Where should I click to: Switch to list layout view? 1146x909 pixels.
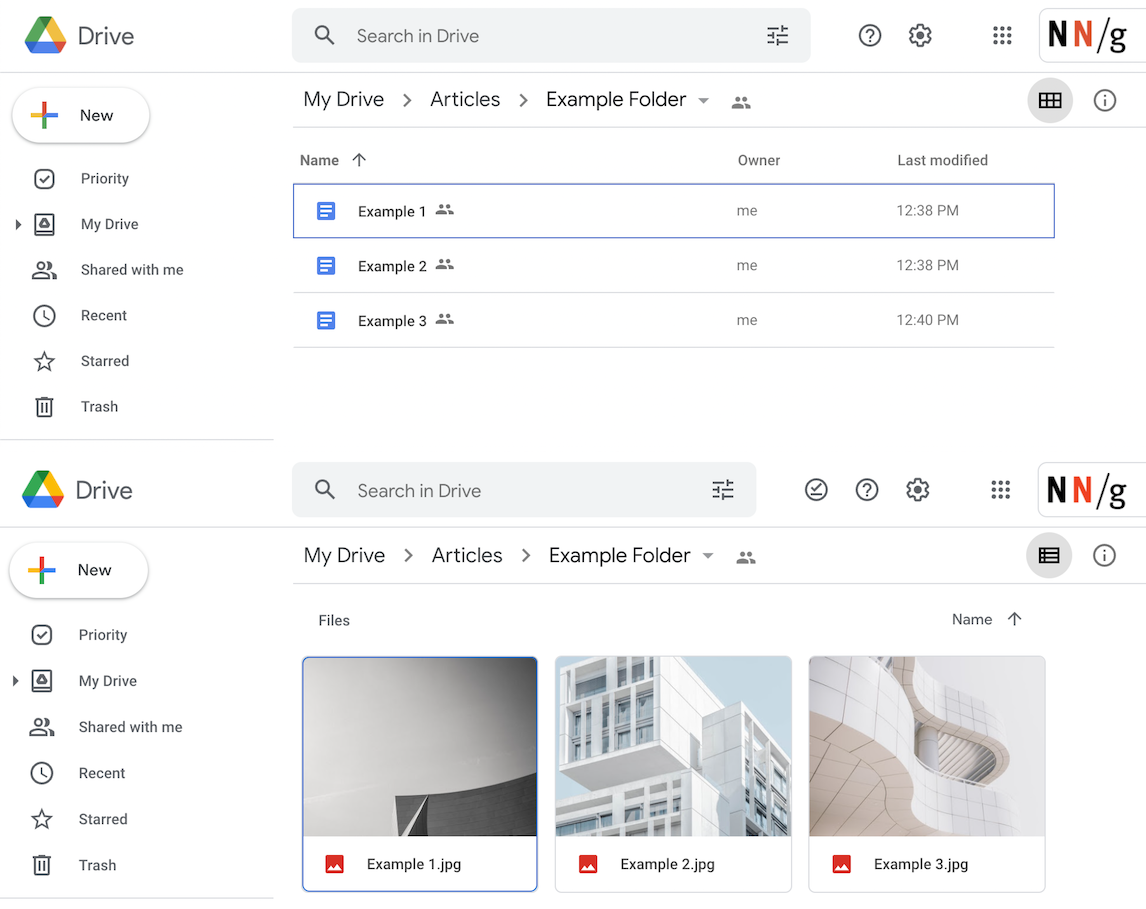[x=1048, y=556]
